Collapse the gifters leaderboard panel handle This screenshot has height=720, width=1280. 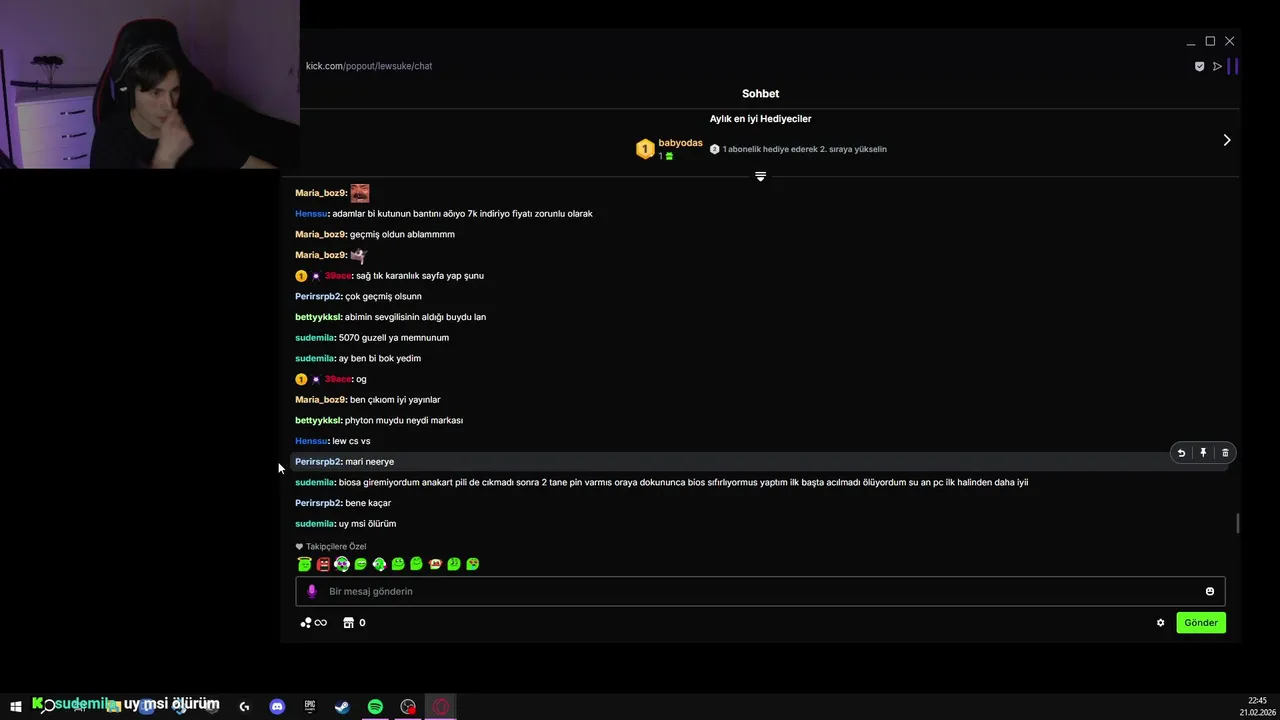(x=760, y=176)
